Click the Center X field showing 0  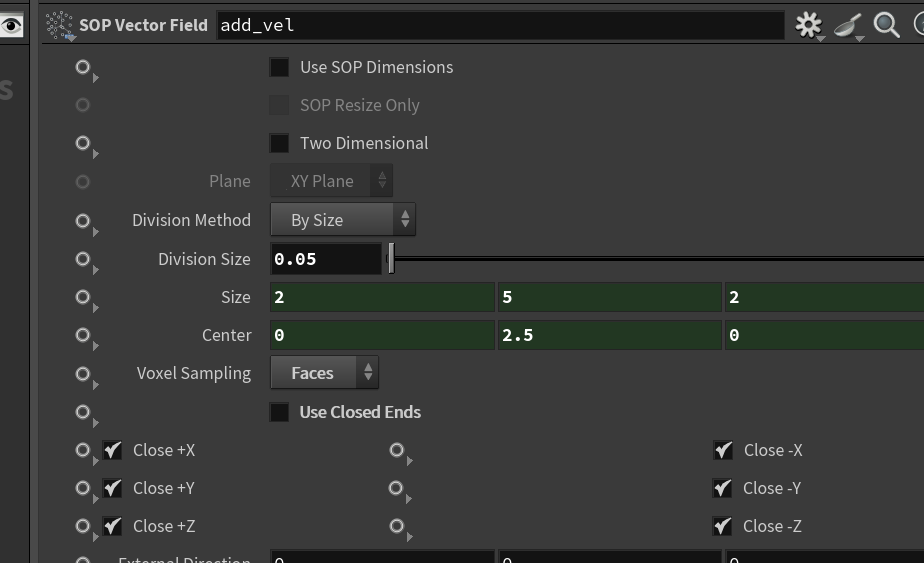click(x=382, y=335)
